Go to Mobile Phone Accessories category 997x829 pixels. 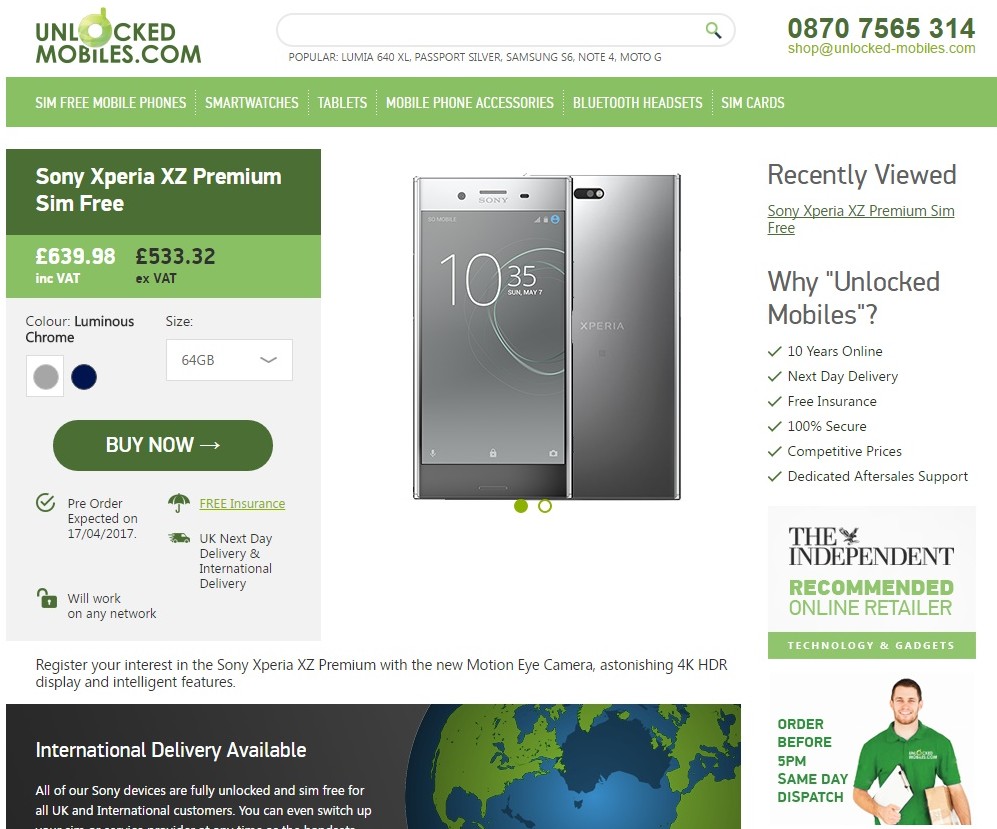click(470, 102)
